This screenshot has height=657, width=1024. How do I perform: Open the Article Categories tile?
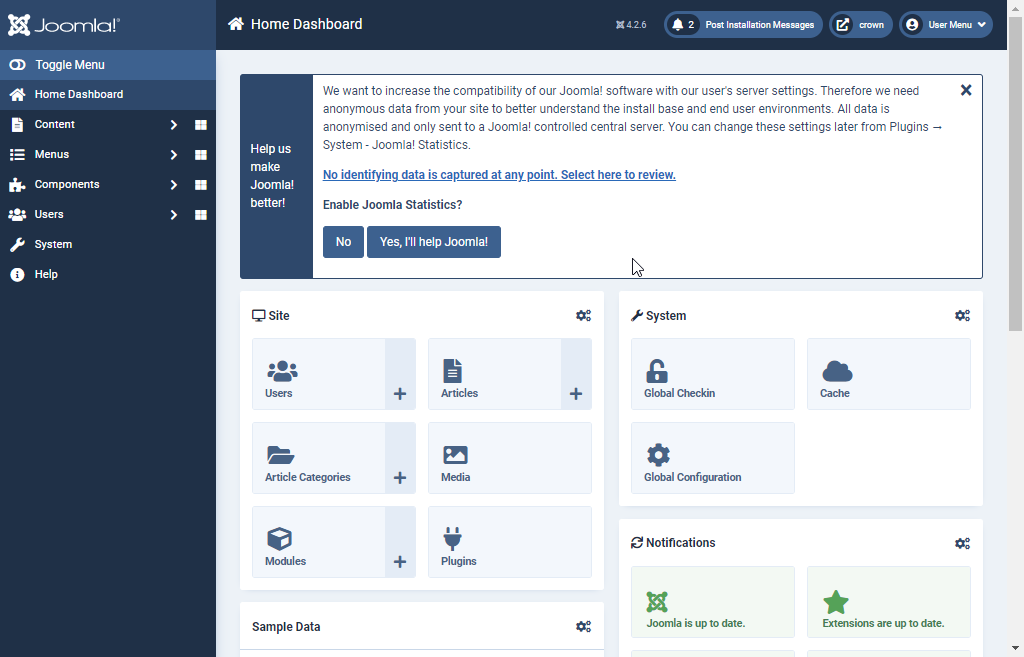[x=319, y=458]
